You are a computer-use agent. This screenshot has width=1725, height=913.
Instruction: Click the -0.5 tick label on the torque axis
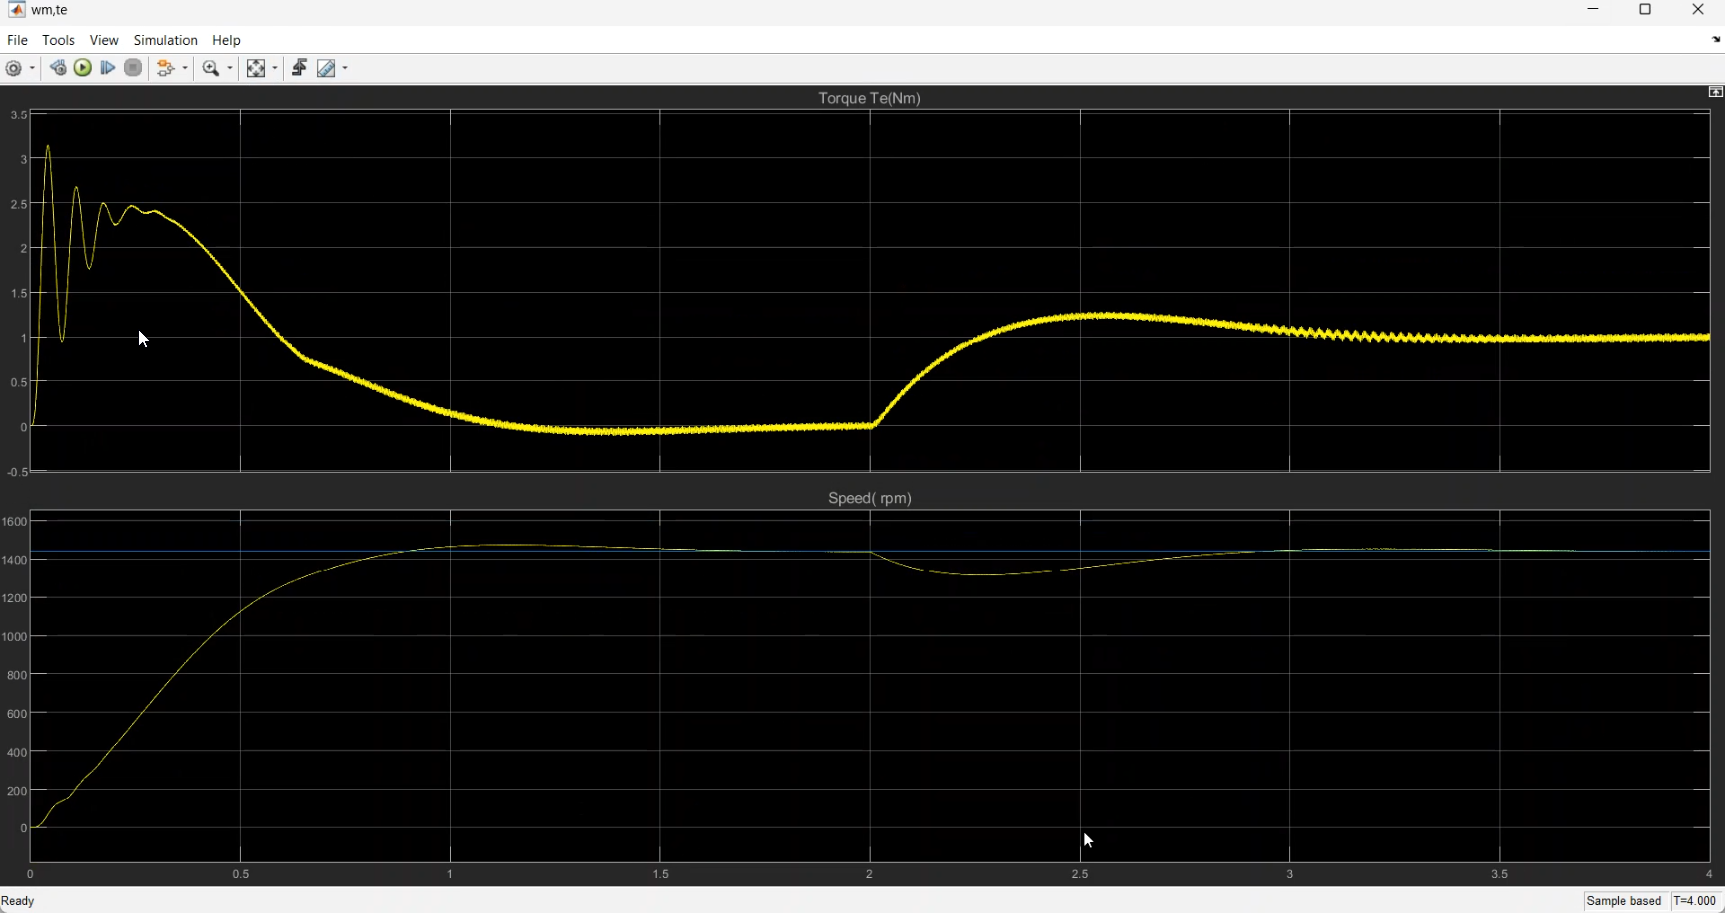[17, 472]
